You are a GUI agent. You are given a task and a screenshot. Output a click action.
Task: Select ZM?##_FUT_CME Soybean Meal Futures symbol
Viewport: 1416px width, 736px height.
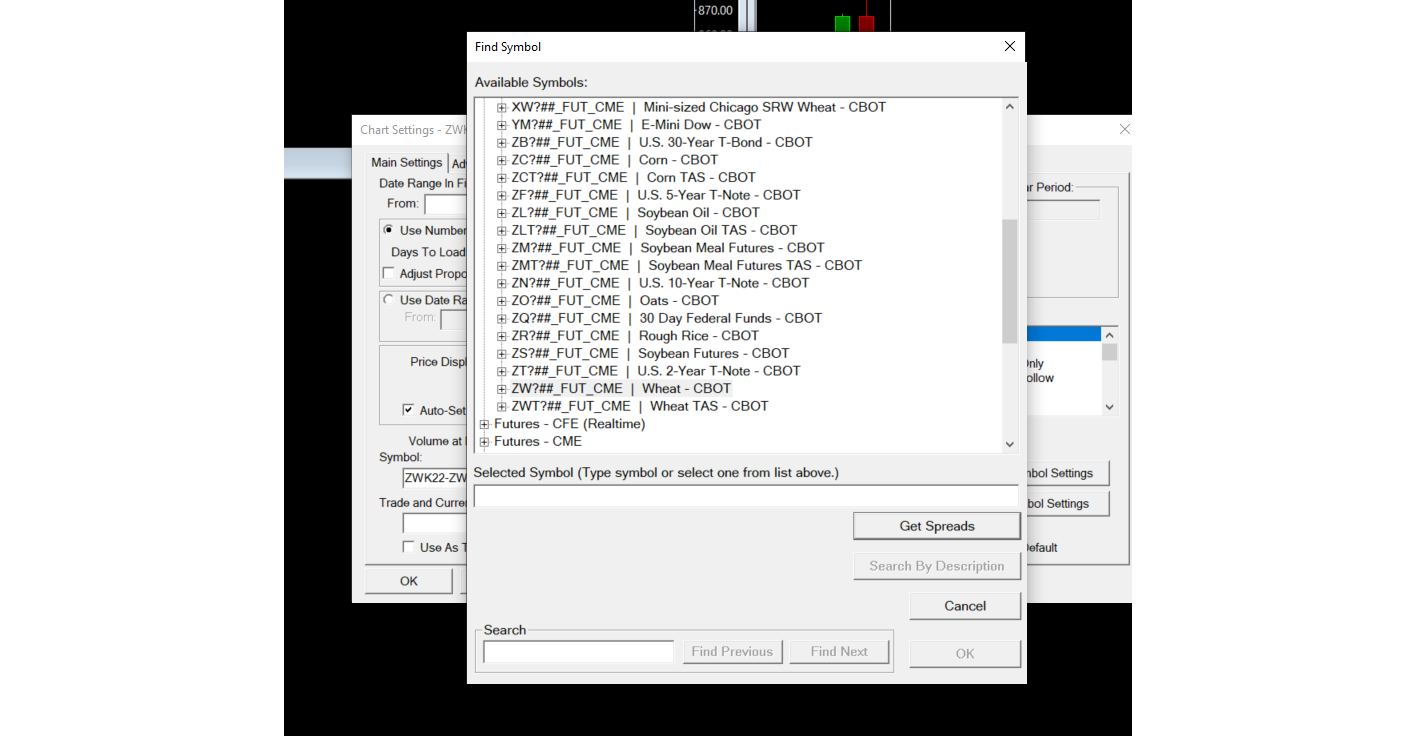(667, 248)
